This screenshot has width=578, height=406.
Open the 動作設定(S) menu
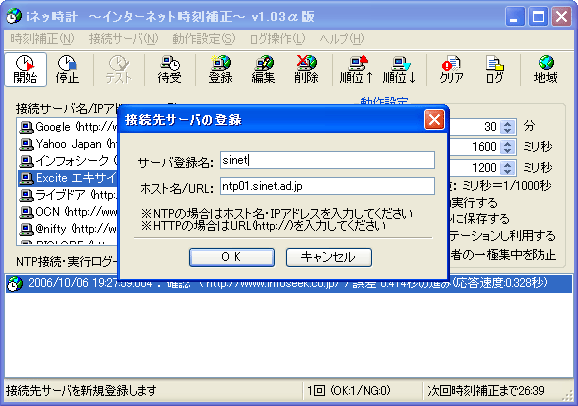pos(203,38)
